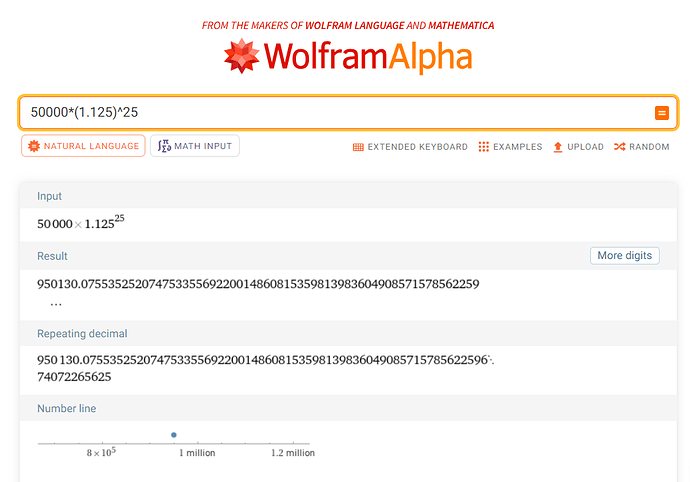Click the orange compute equals button
The width and height of the screenshot is (690, 482).
[661, 113]
